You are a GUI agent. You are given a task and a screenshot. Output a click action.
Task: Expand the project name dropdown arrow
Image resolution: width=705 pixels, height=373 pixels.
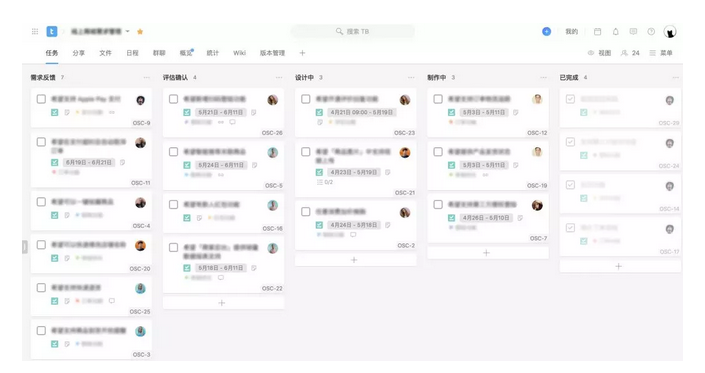(128, 31)
